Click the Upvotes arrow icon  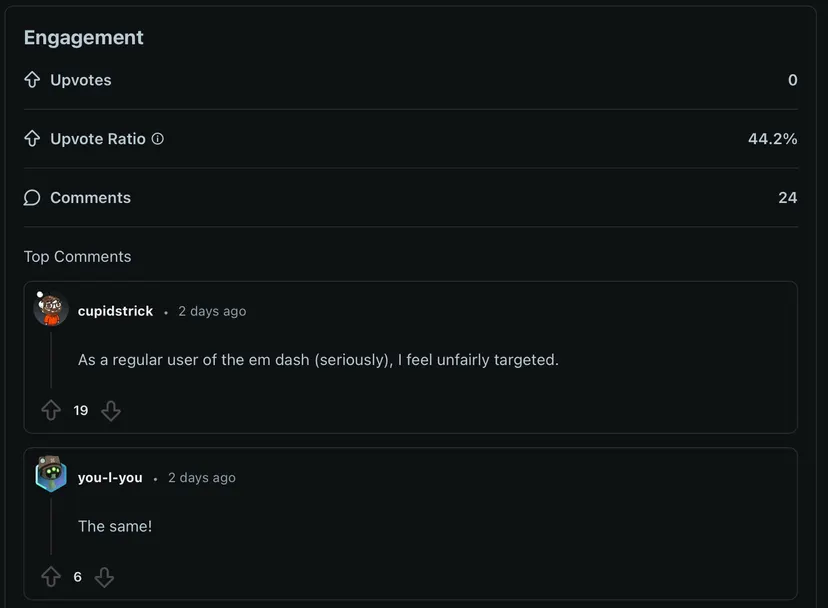(32, 80)
